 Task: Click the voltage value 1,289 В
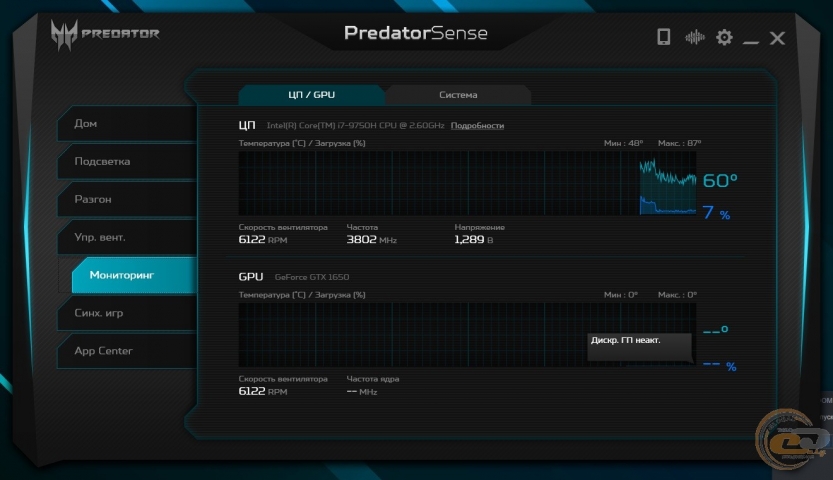473,239
